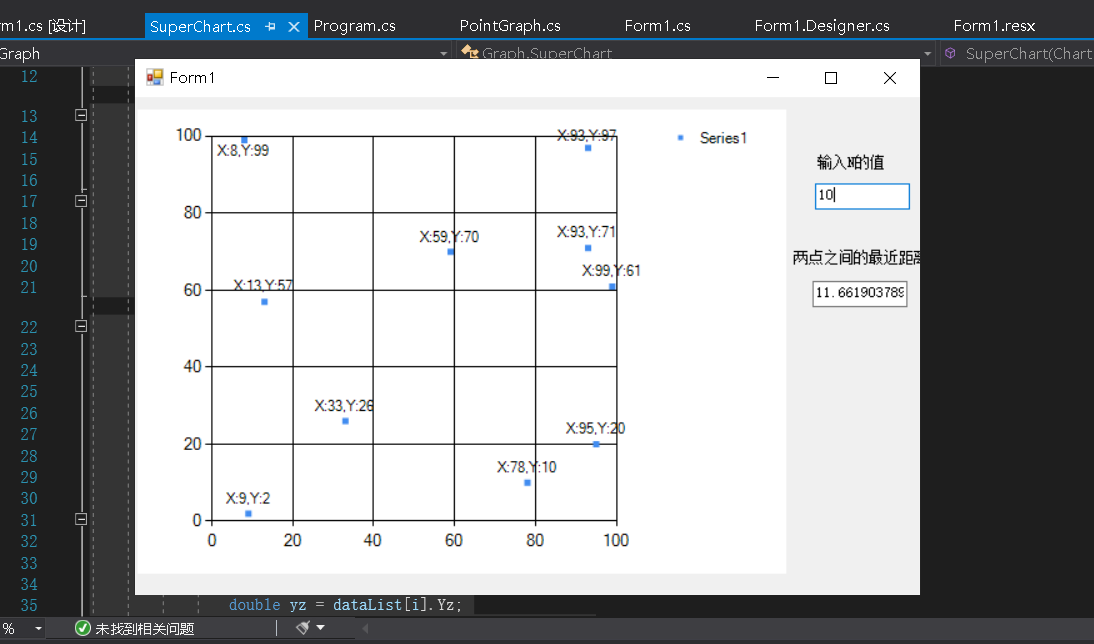Click the Series1 legend marker in the chart
Image resolution: width=1094 pixels, height=644 pixels.
pos(682,138)
